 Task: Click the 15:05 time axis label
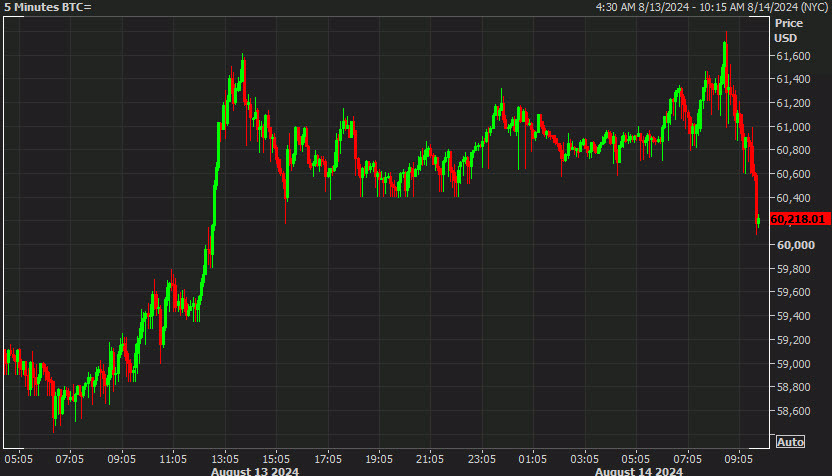click(276, 459)
